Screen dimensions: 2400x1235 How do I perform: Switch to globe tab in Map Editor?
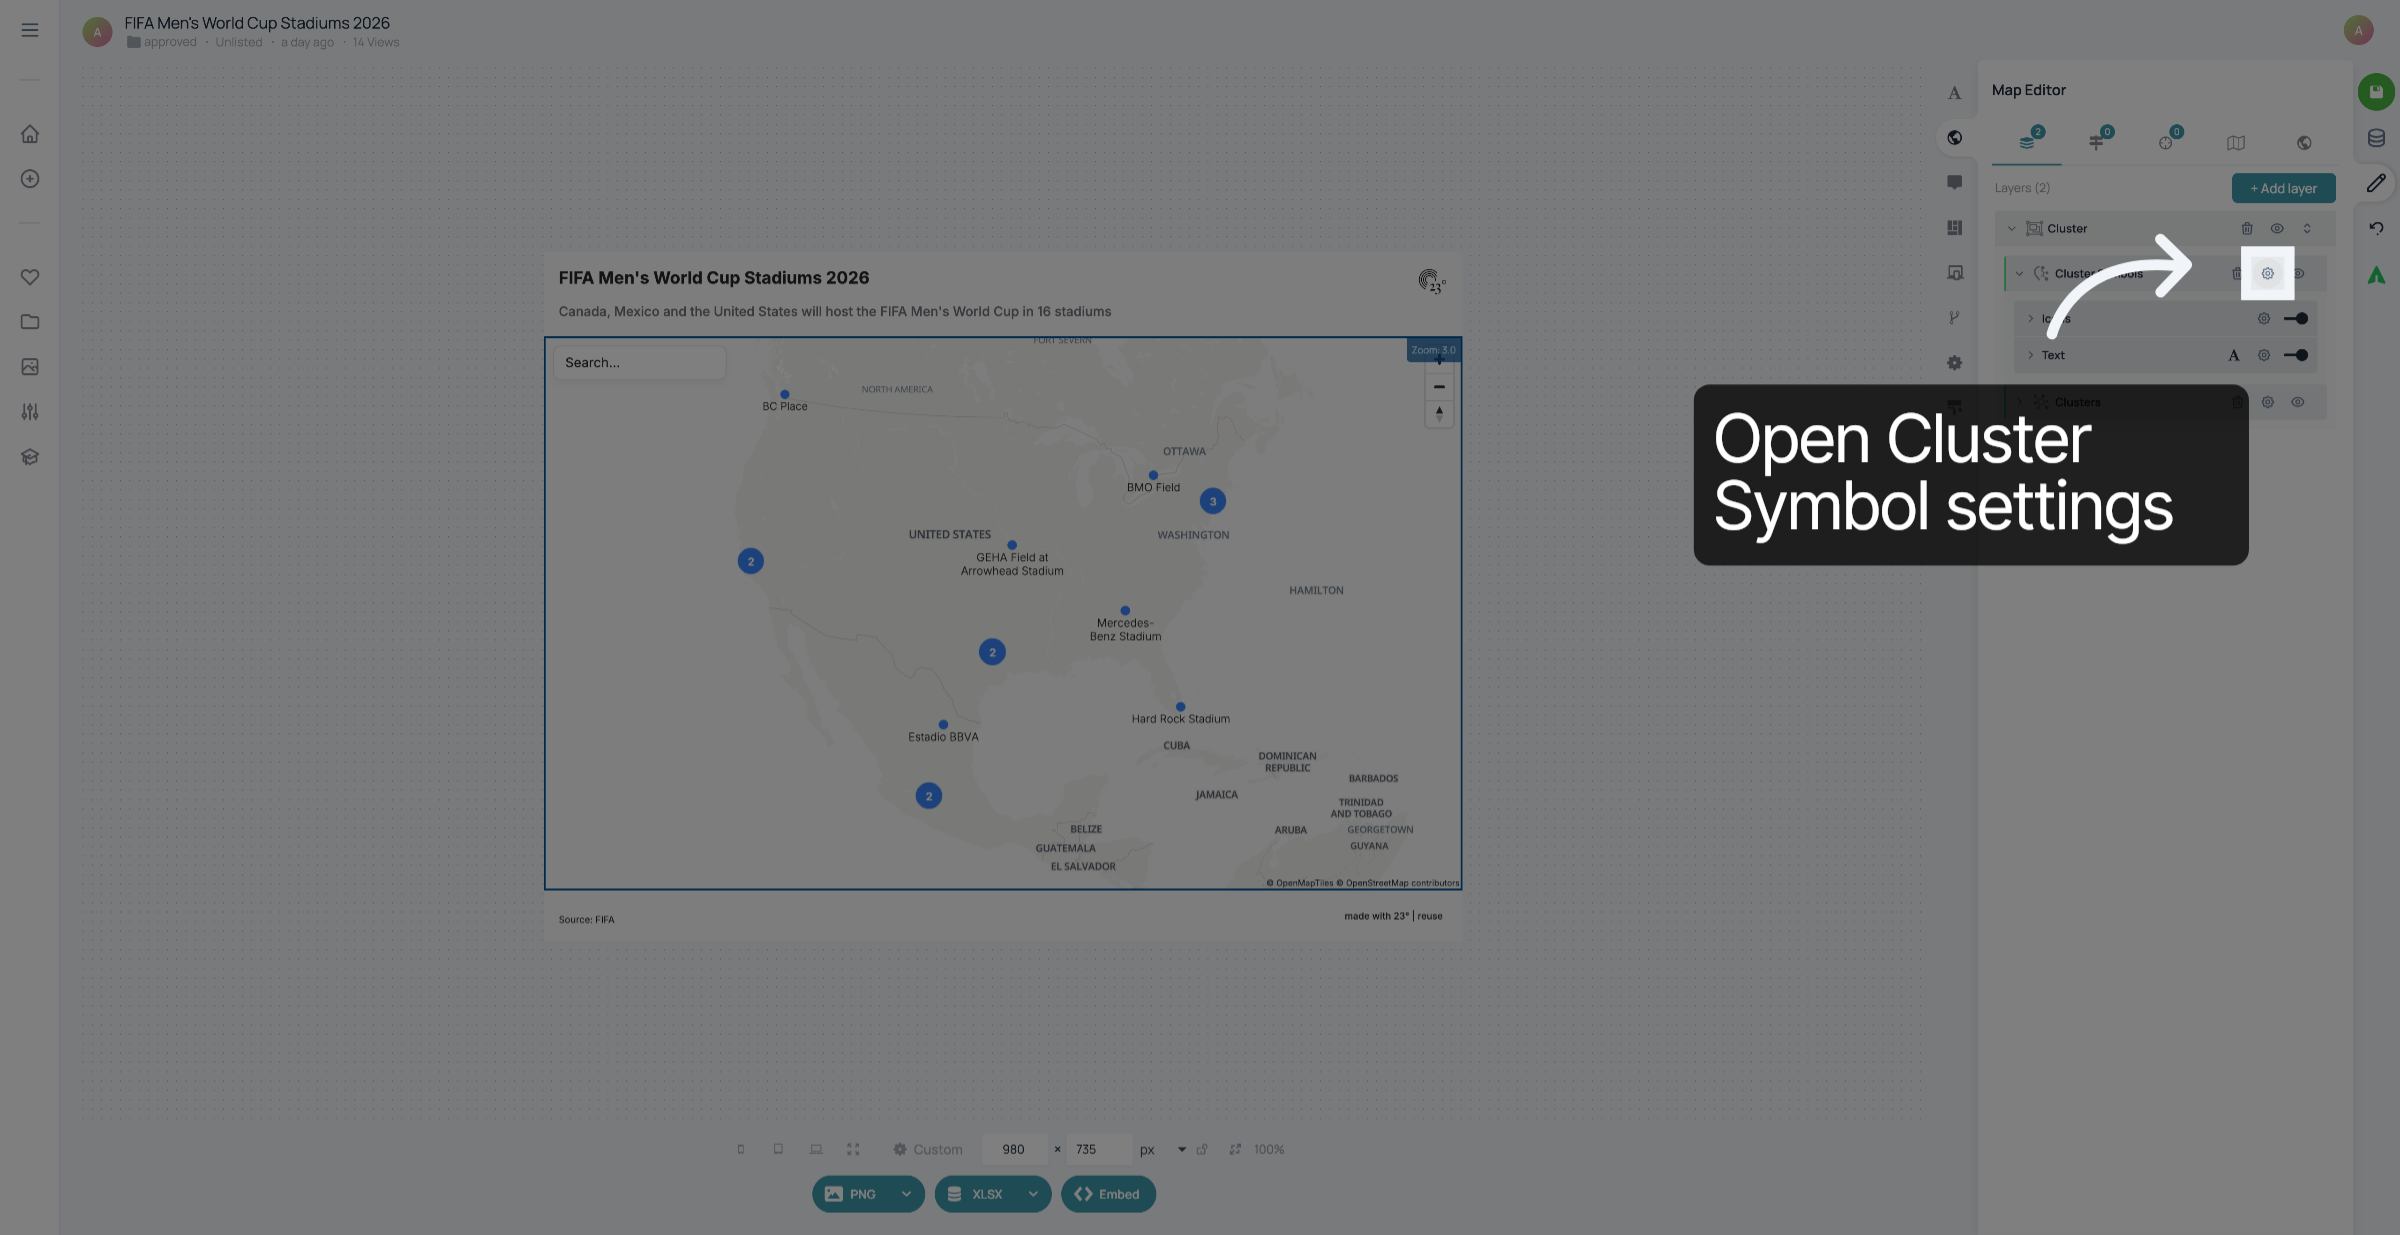(2304, 143)
